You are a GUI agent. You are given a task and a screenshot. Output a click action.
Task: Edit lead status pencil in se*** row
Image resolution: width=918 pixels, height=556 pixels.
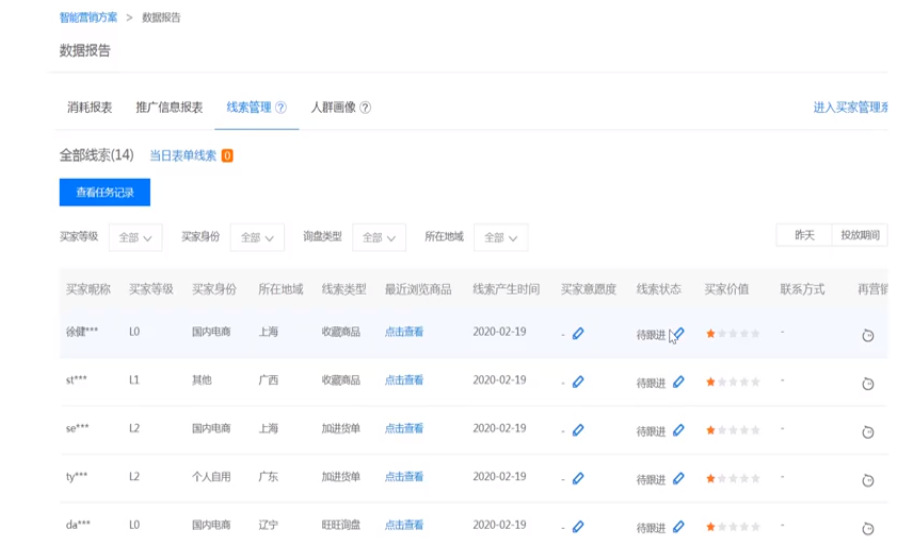[679, 430]
